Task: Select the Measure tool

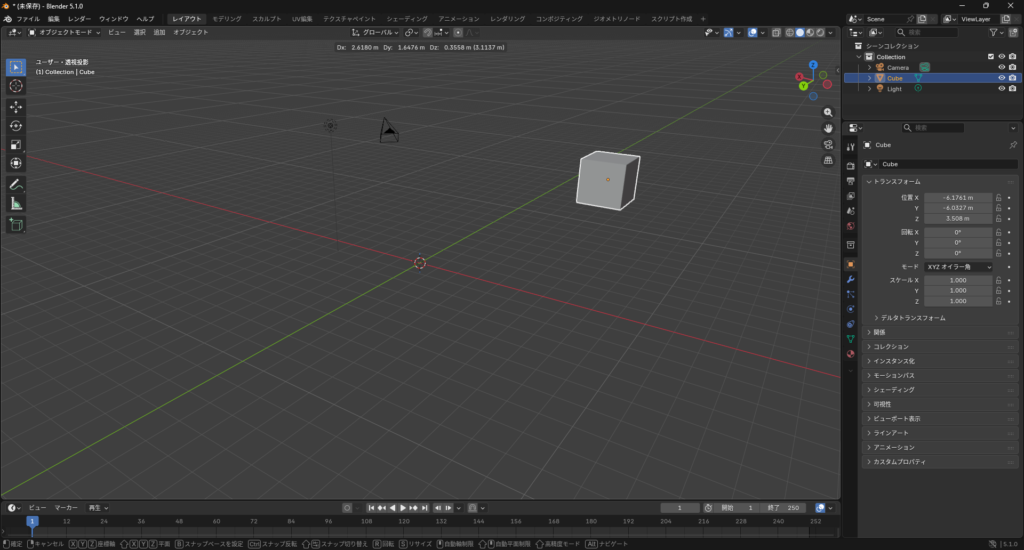Action: click(16, 204)
